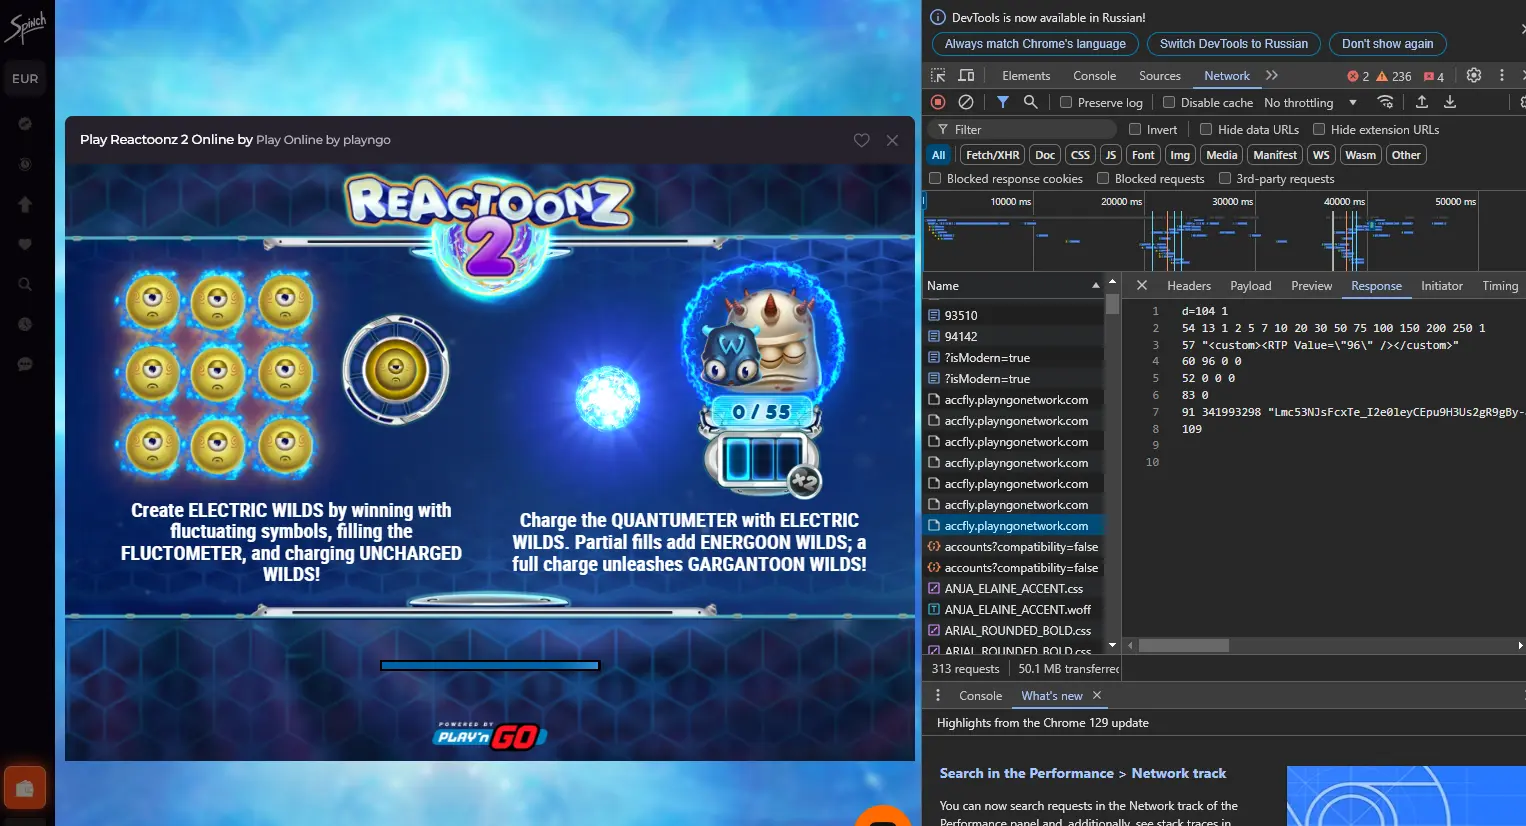Open the Timing detail tab
The image size is (1526, 826).
pyautogui.click(x=1499, y=286)
